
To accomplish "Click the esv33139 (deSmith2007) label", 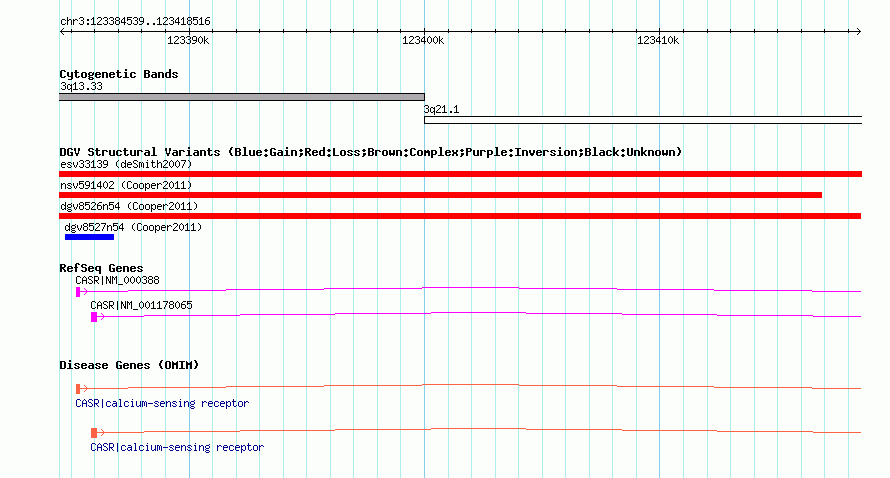I will (x=126, y=164).
